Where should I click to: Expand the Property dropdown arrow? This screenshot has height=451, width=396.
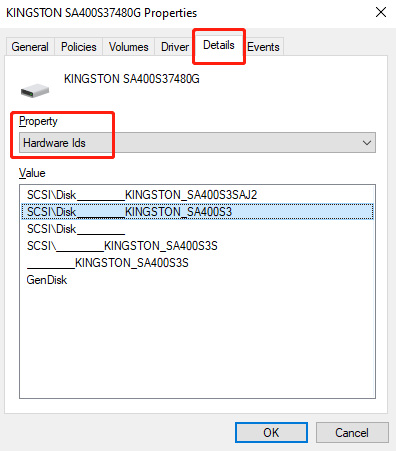[367, 143]
